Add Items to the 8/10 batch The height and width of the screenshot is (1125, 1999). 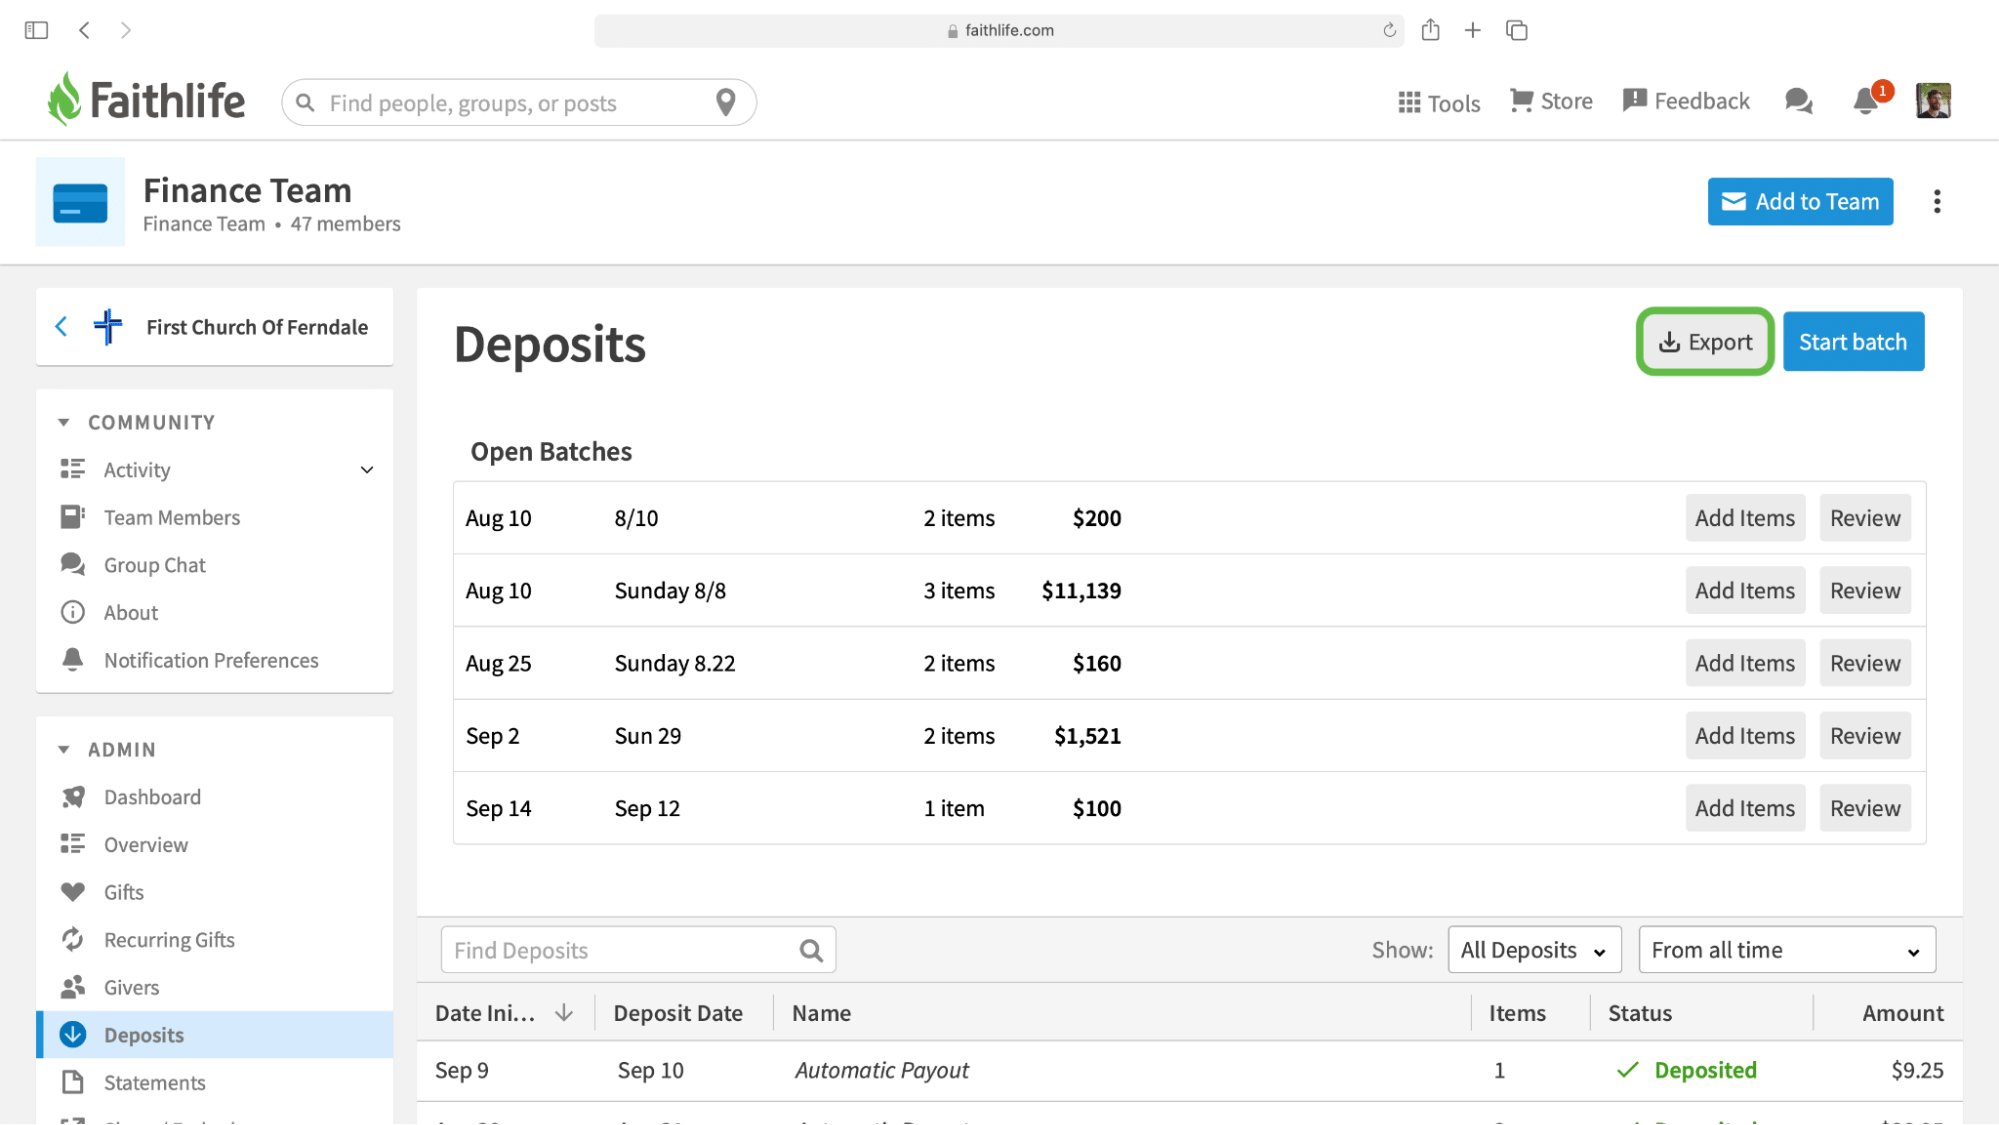[x=1745, y=518]
